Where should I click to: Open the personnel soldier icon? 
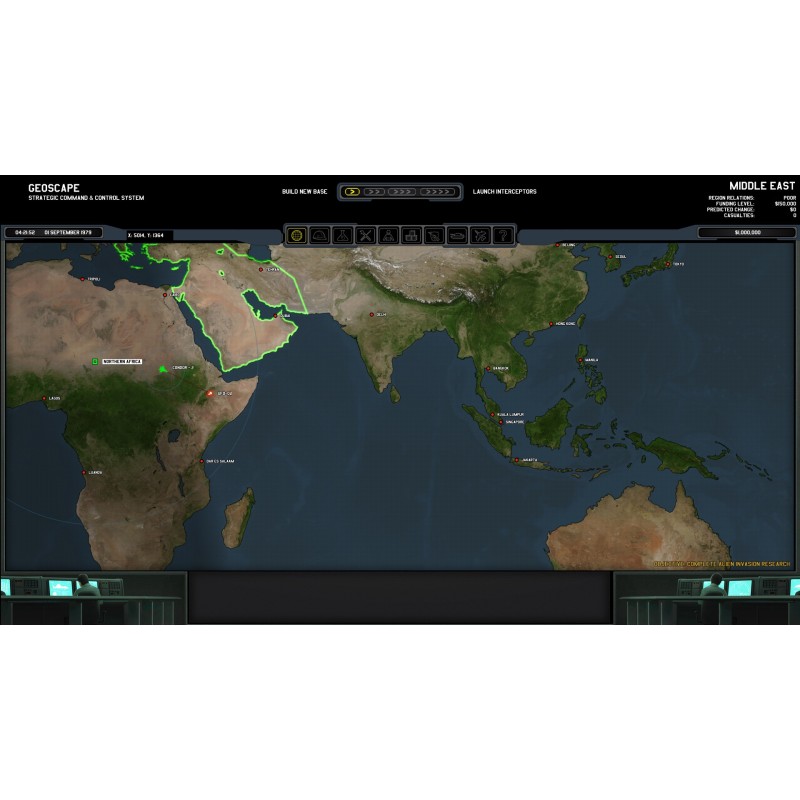tap(388, 235)
